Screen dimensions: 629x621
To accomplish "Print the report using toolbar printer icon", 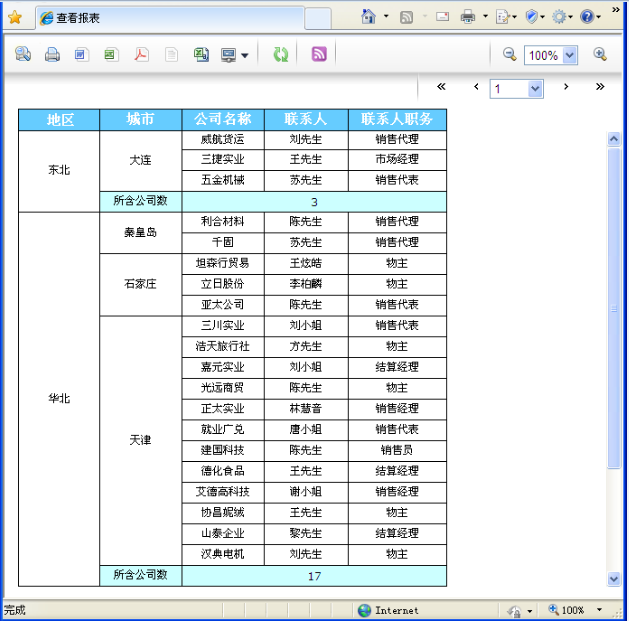I will (x=52, y=54).
